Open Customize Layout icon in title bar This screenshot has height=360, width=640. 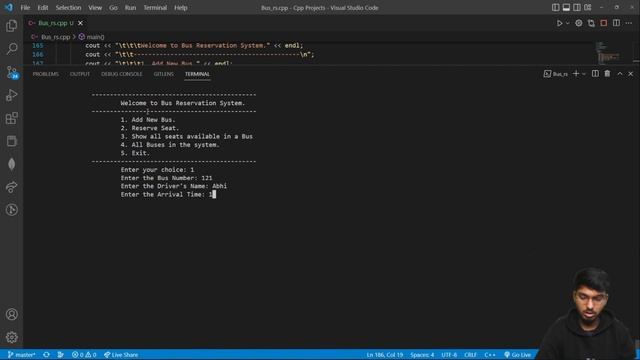587,7
